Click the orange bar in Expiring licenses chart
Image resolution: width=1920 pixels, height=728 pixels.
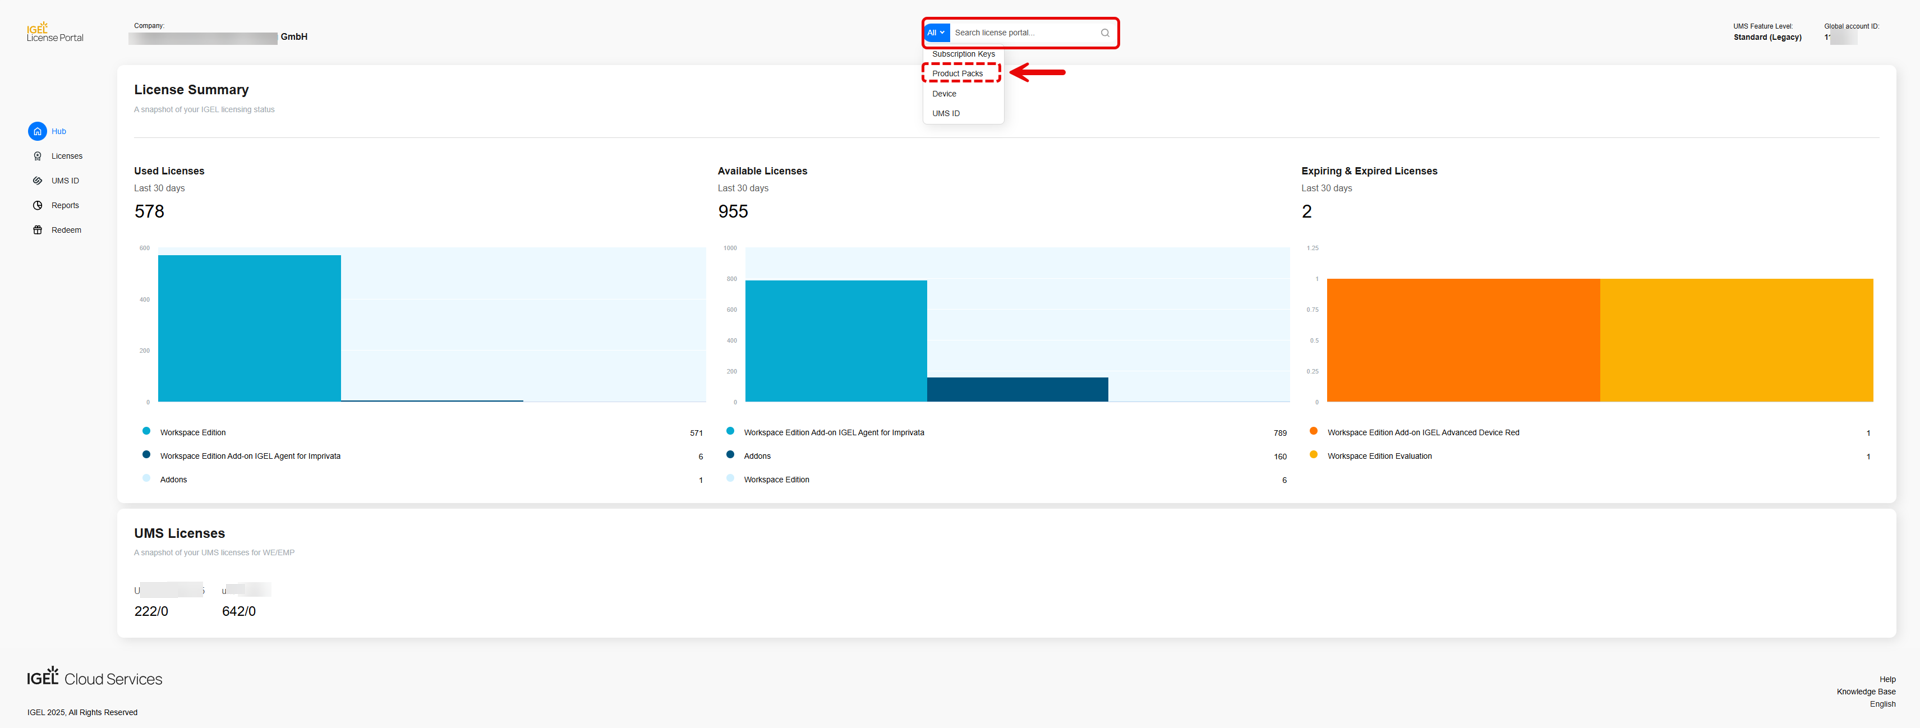[1462, 340]
